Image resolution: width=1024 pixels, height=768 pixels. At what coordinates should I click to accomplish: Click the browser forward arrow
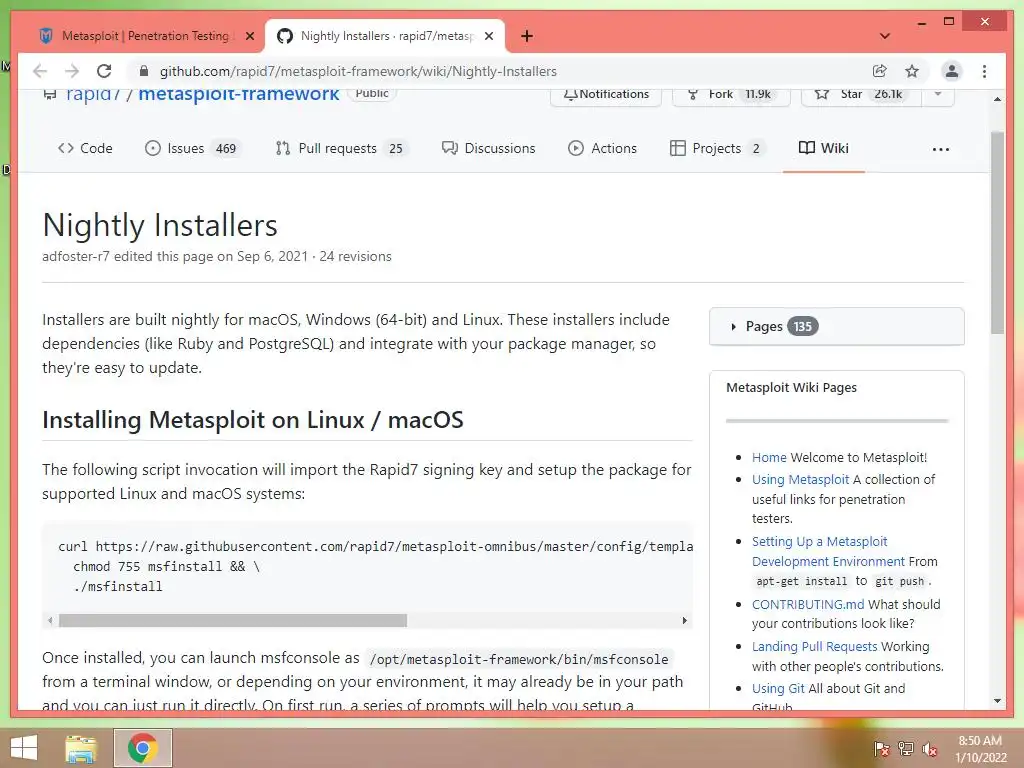tap(72, 71)
